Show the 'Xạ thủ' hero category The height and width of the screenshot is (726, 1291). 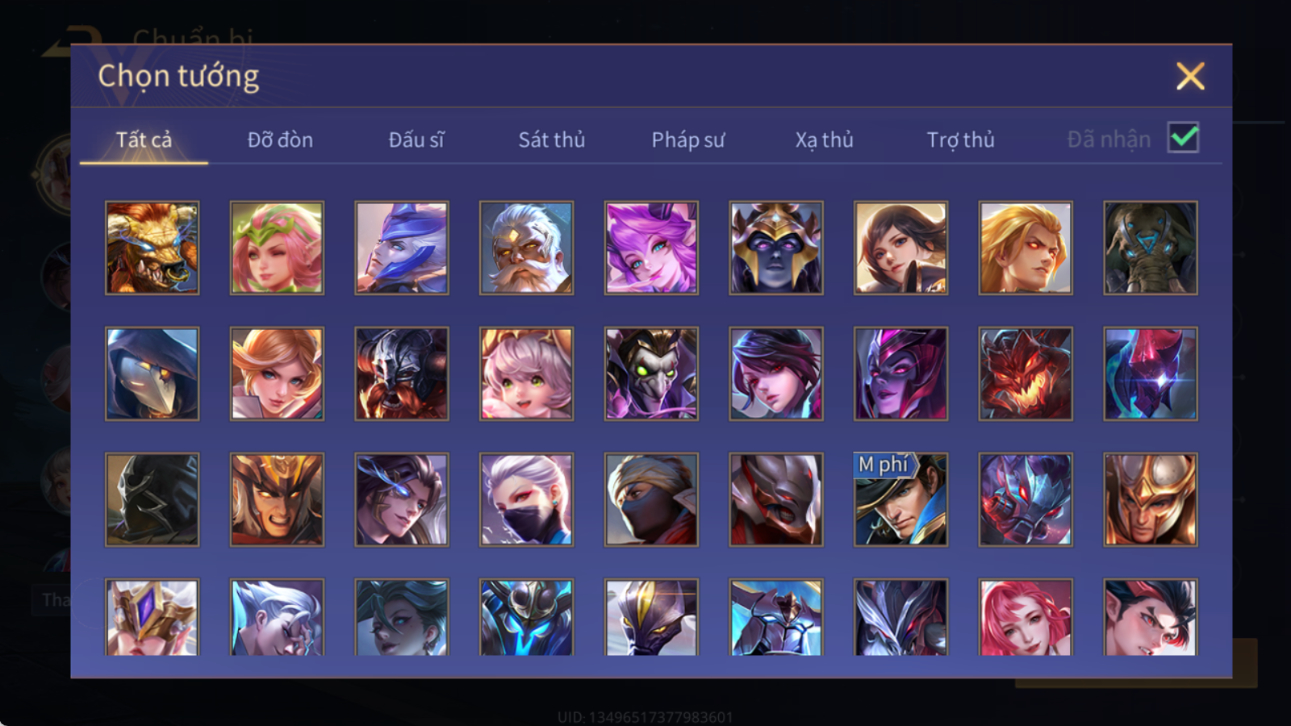pos(824,140)
